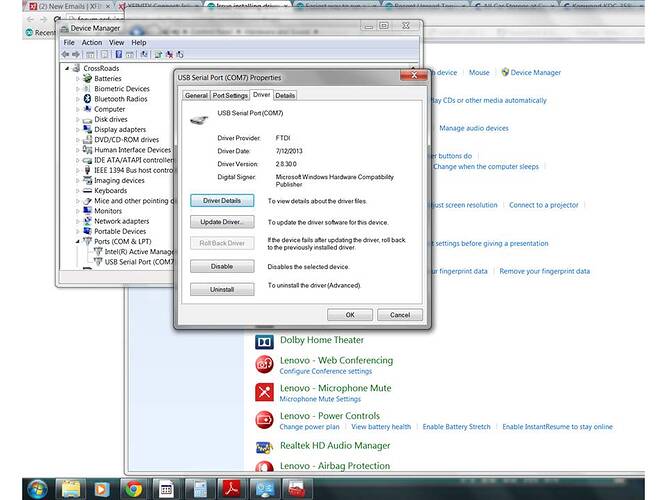
Task: Click the (2) New Emails browser tab
Action: pyautogui.click(x=70, y=6)
